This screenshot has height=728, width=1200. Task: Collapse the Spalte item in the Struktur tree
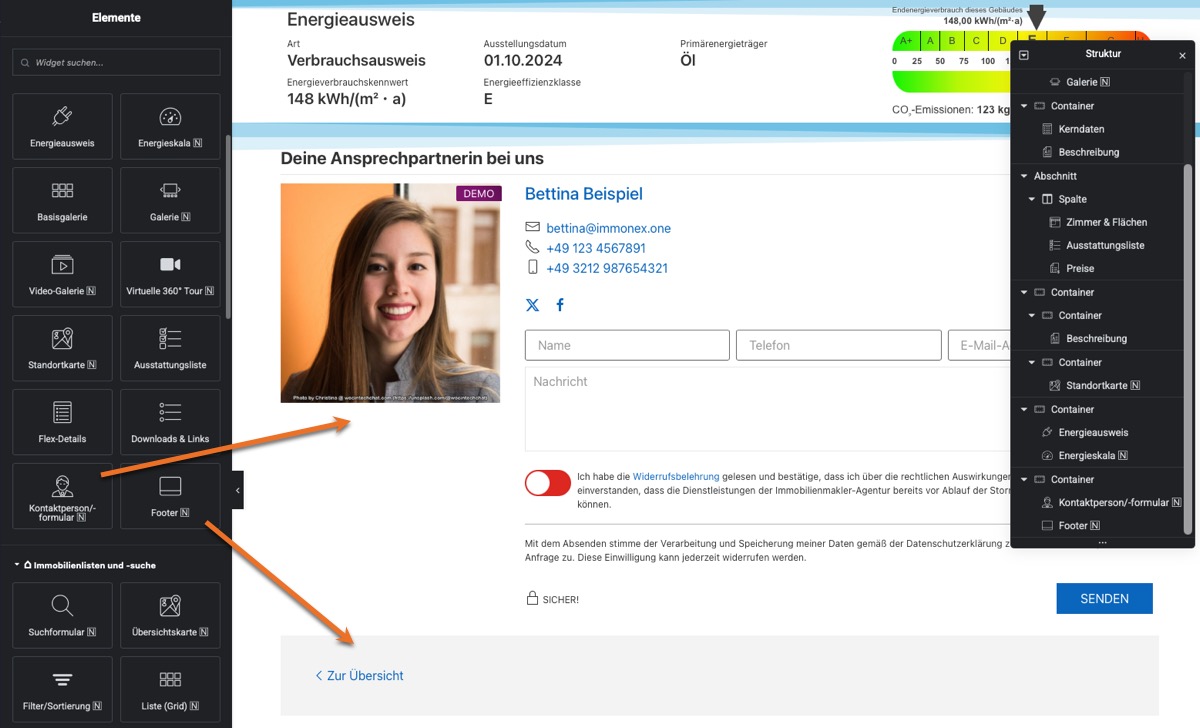coord(1031,198)
